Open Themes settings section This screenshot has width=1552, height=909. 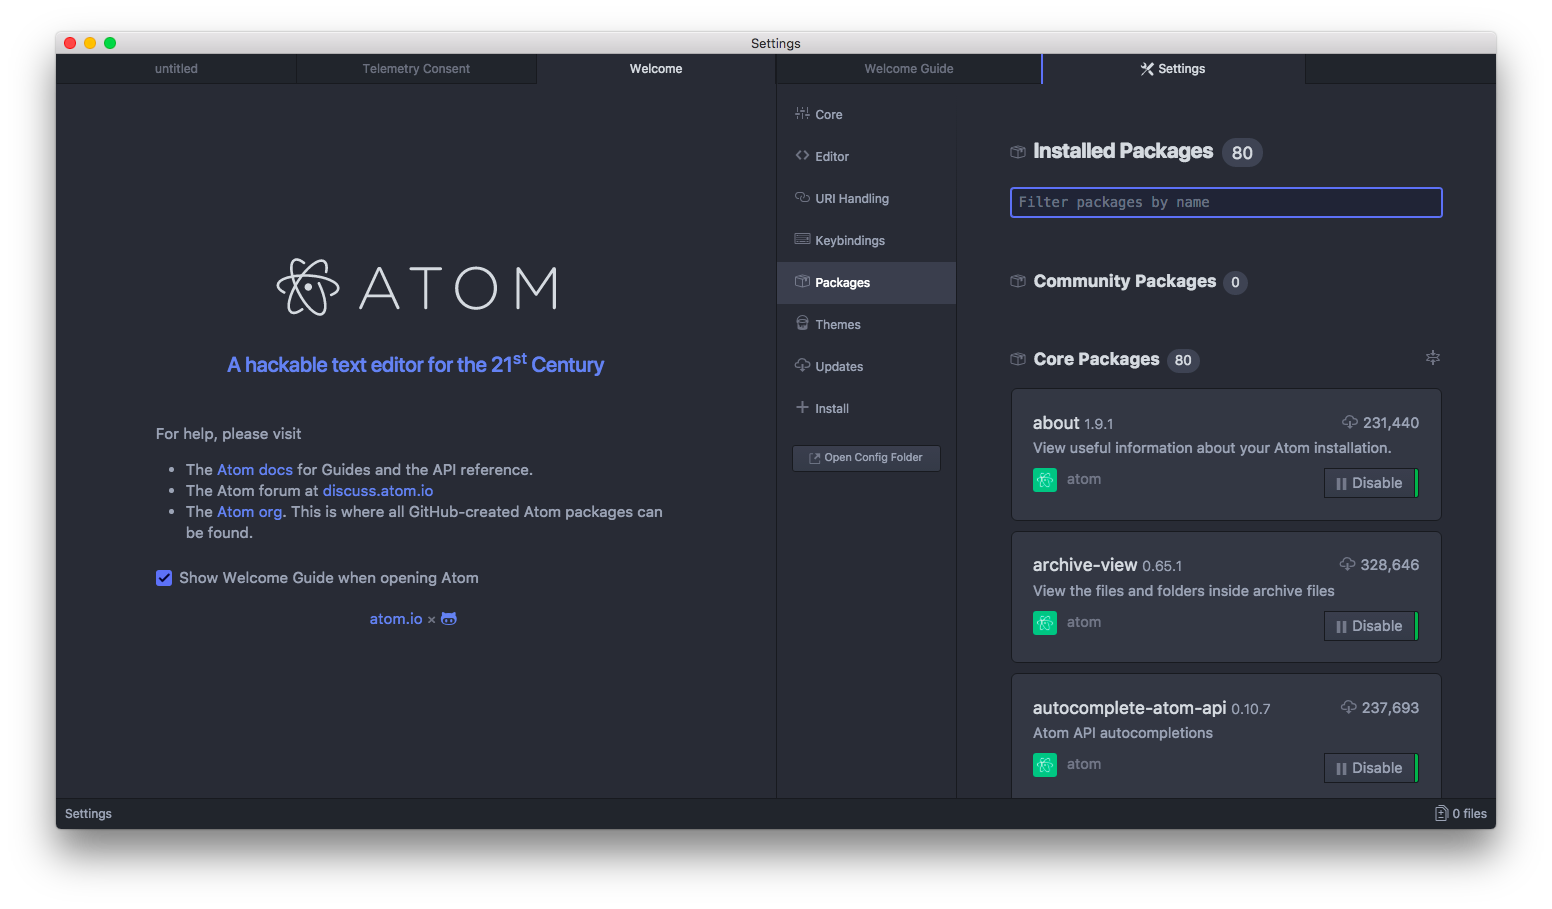click(x=866, y=324)
